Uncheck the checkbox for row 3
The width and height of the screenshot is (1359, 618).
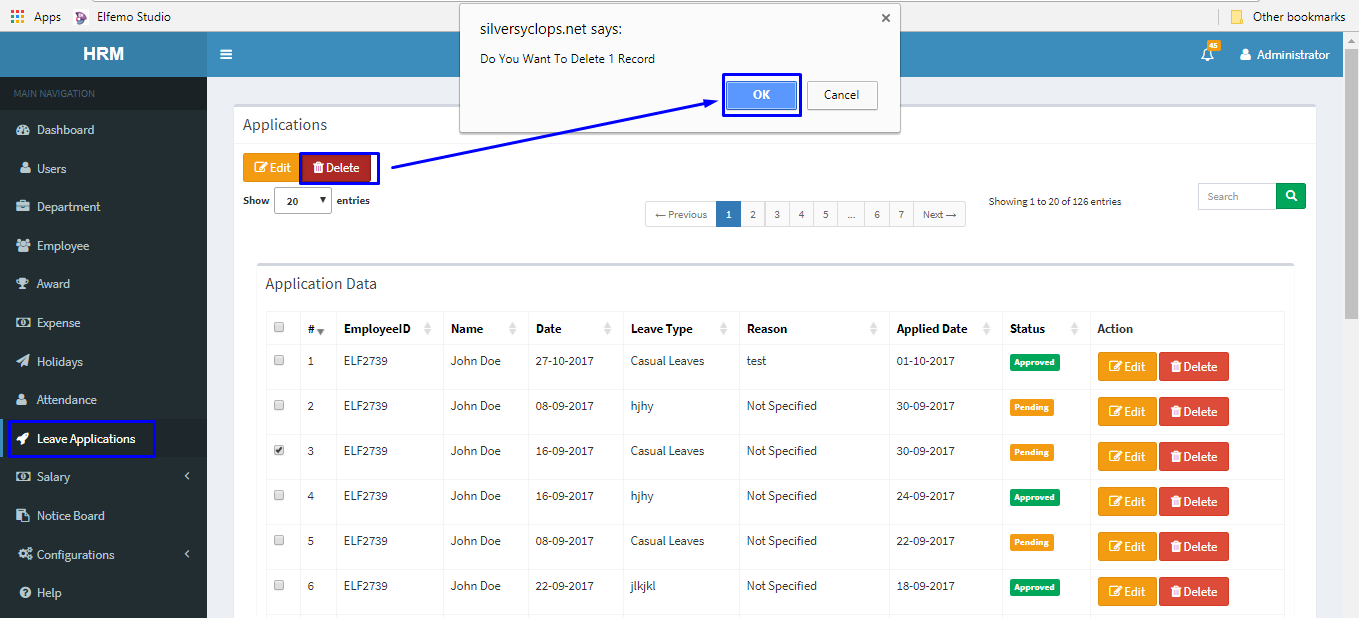[279, 450]
